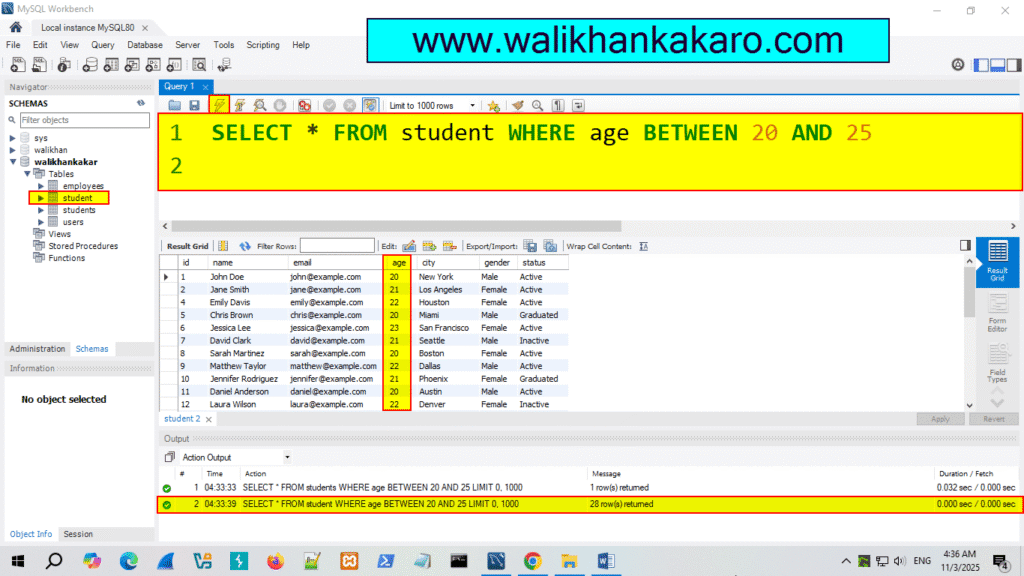Open Google Chrome from the taskbar

tap(532, 561)
